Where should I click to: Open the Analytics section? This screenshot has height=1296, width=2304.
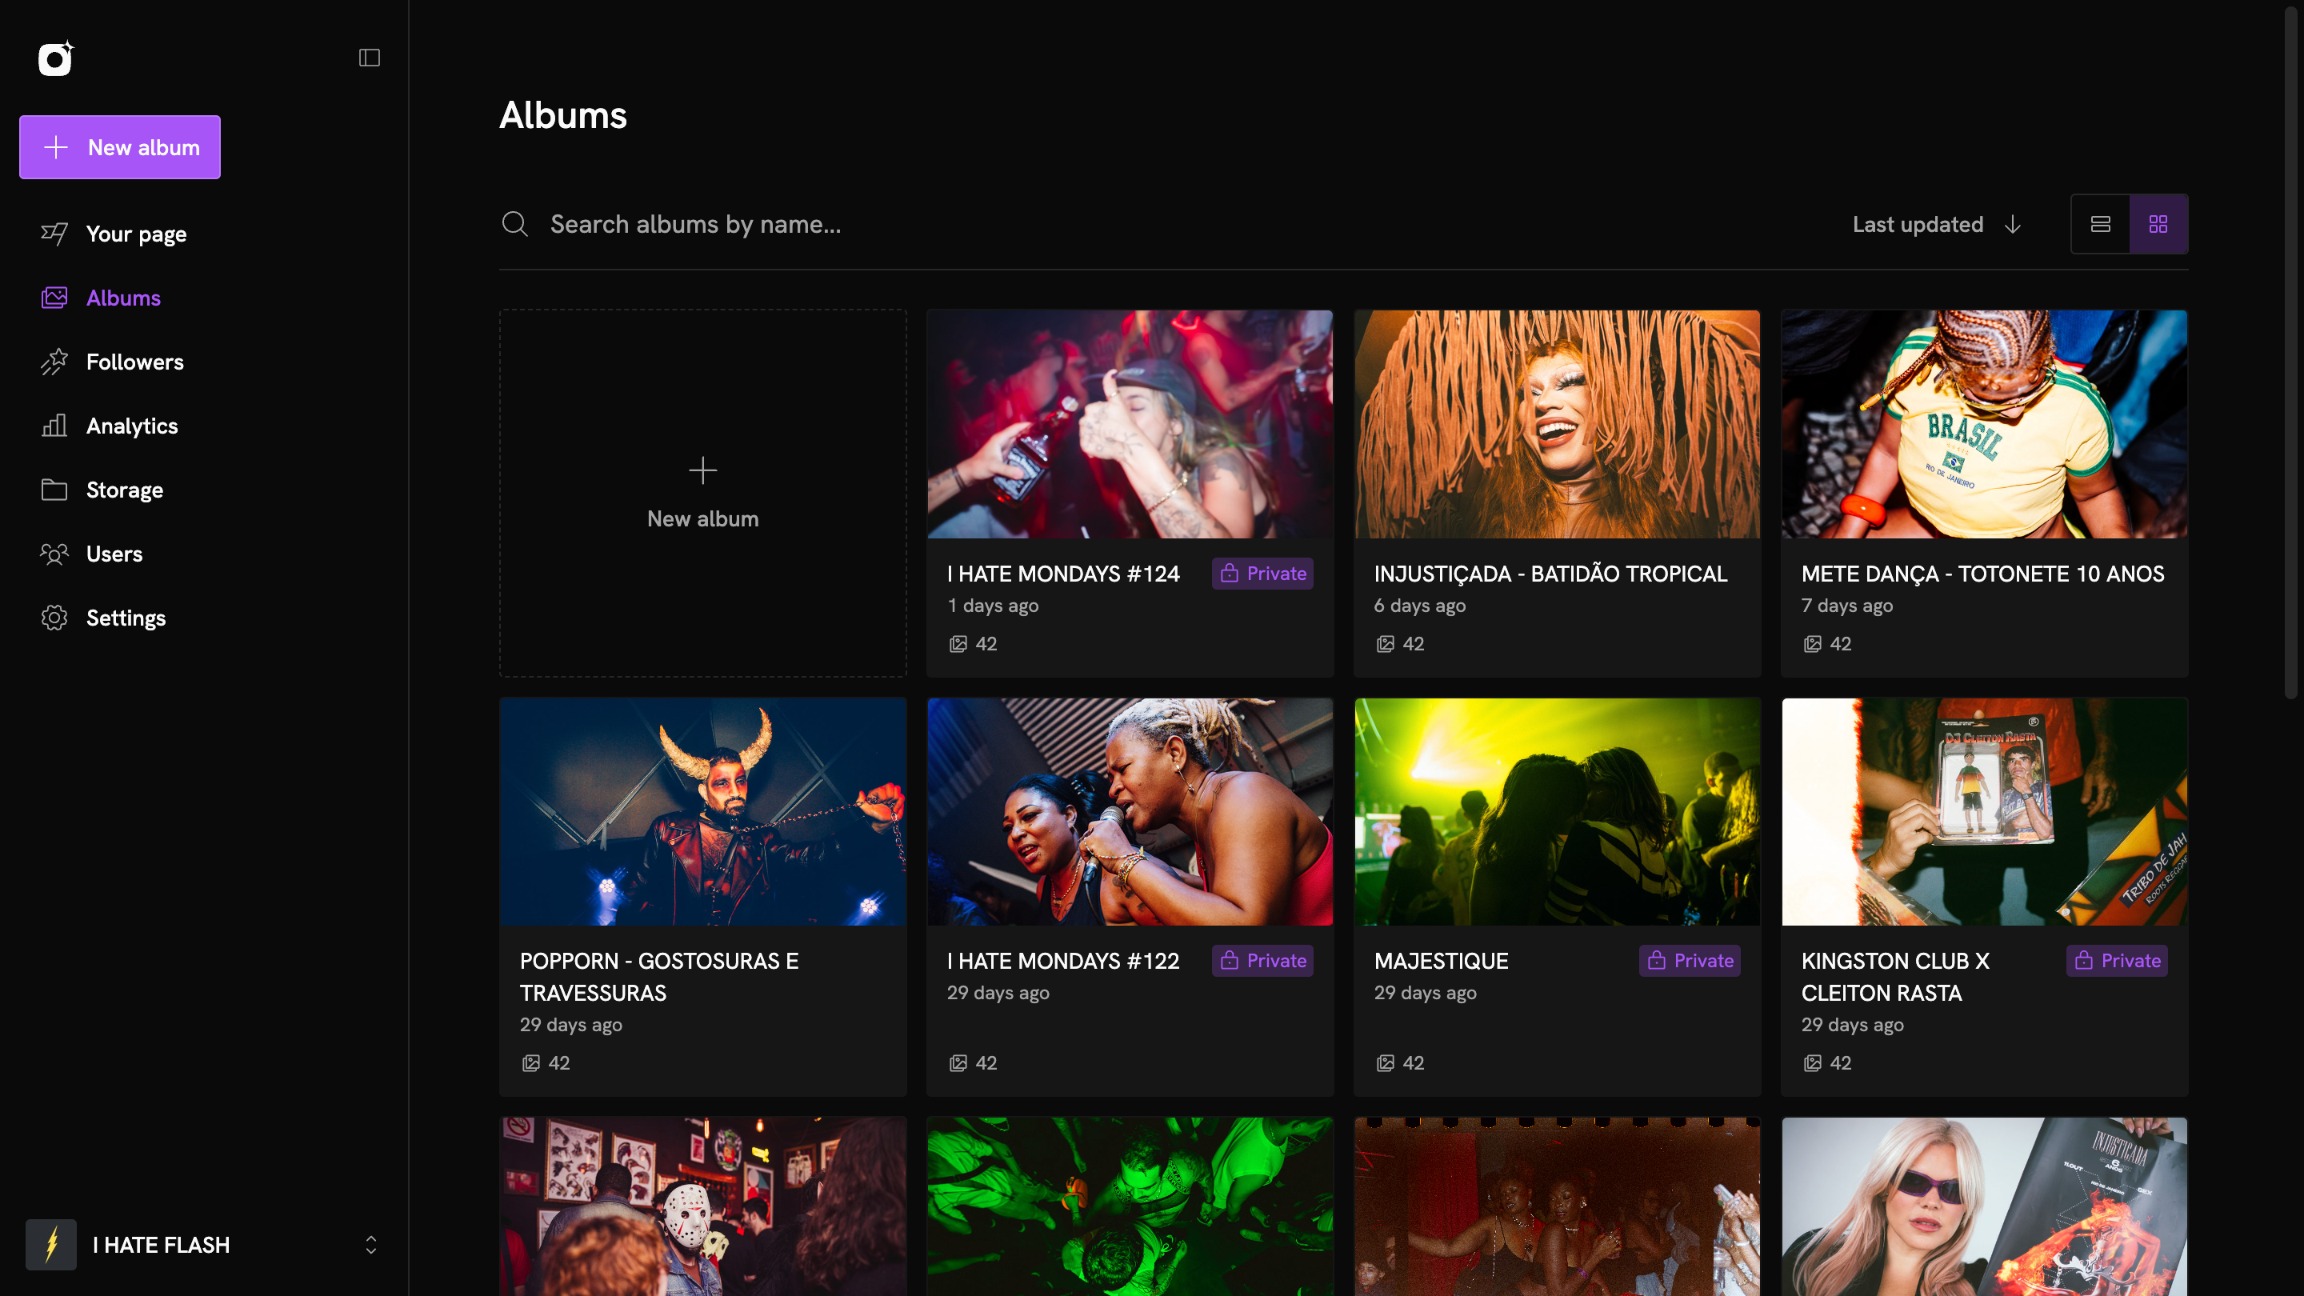[x=132, y=426]
